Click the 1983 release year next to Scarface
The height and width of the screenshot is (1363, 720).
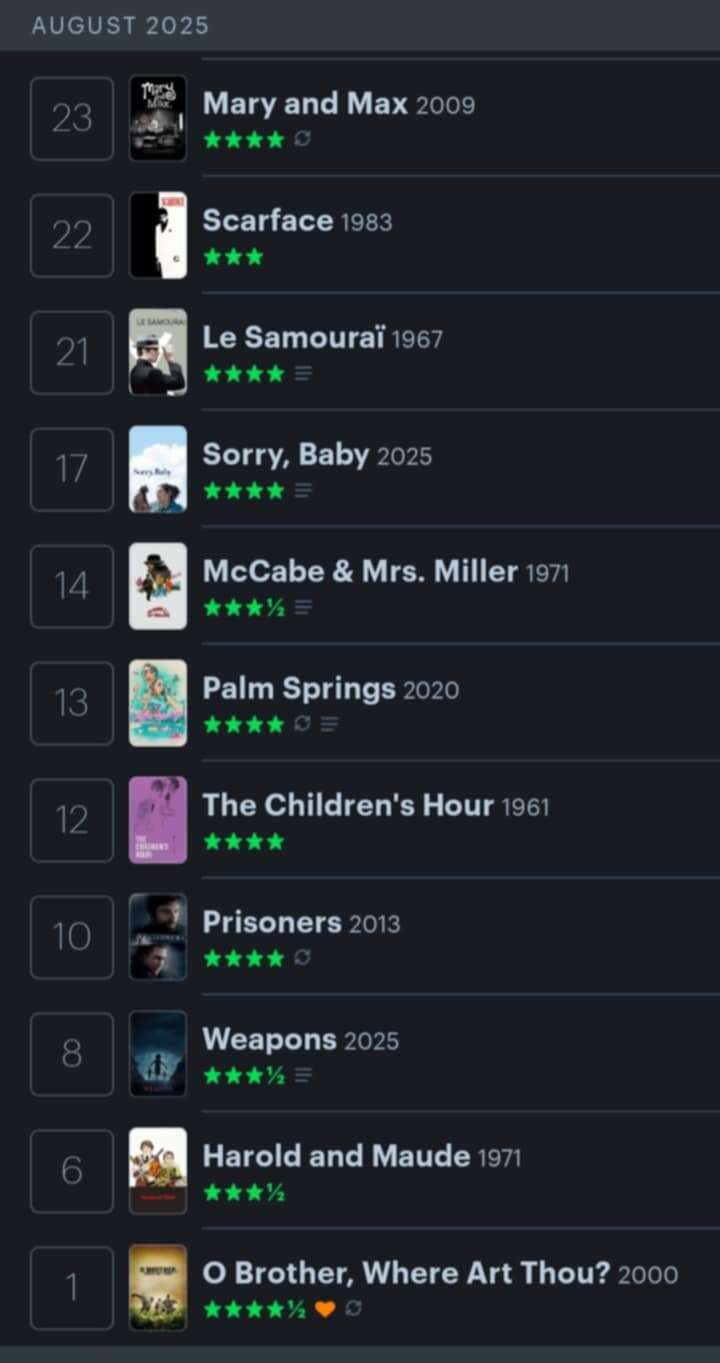pos(366,222)
